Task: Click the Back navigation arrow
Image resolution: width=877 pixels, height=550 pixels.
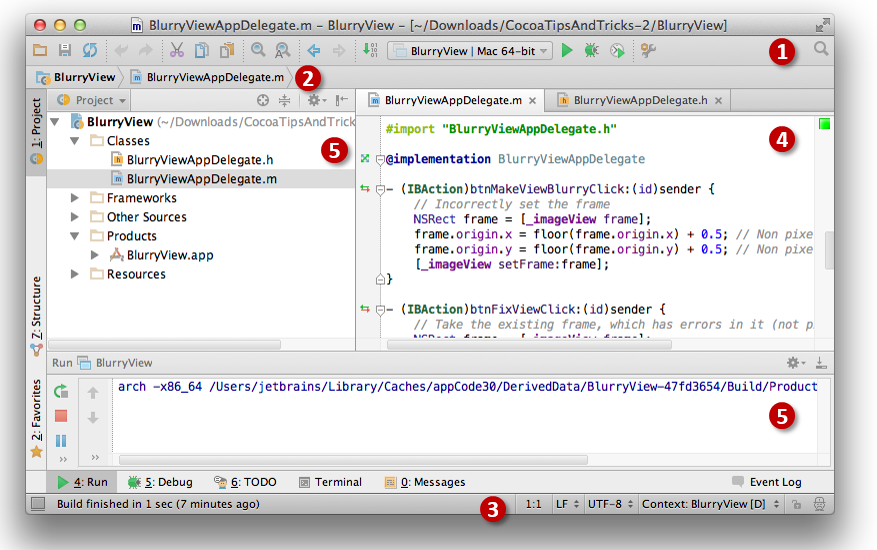Action: click(313, 50)
